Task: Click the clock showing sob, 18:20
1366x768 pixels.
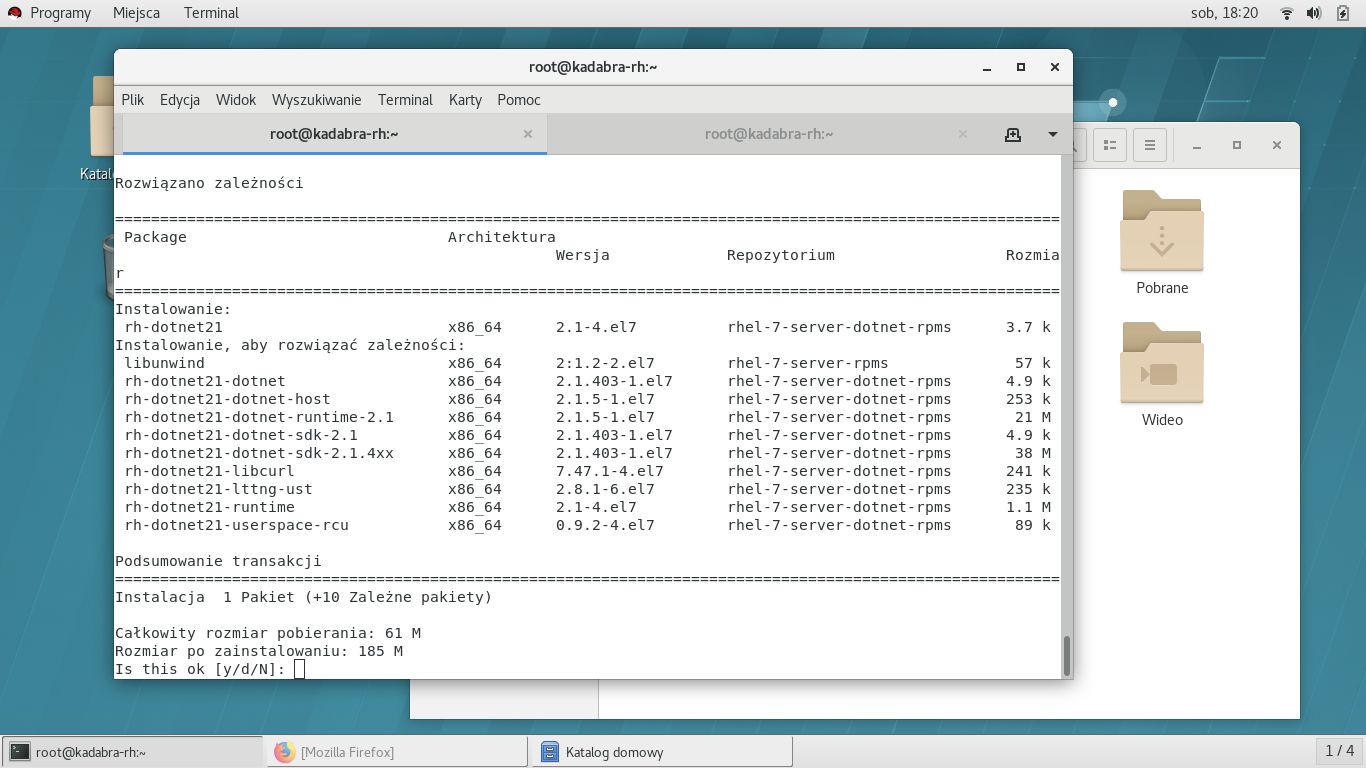Action: point(1225,13)
